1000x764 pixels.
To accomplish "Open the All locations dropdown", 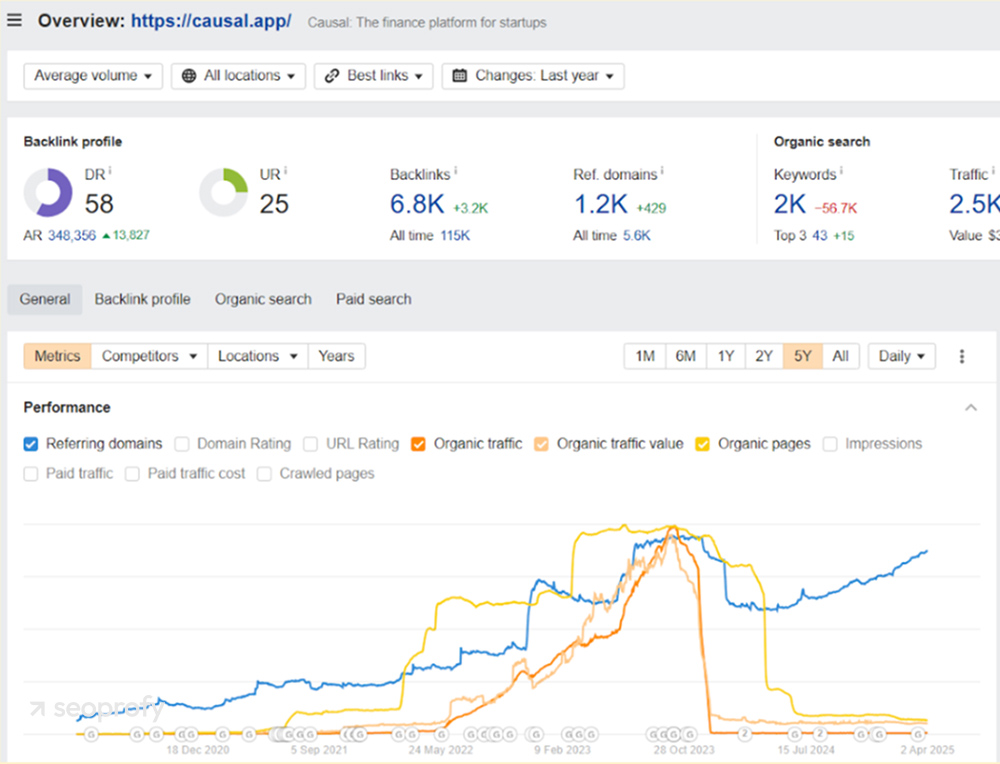I will tap(239, 76).
